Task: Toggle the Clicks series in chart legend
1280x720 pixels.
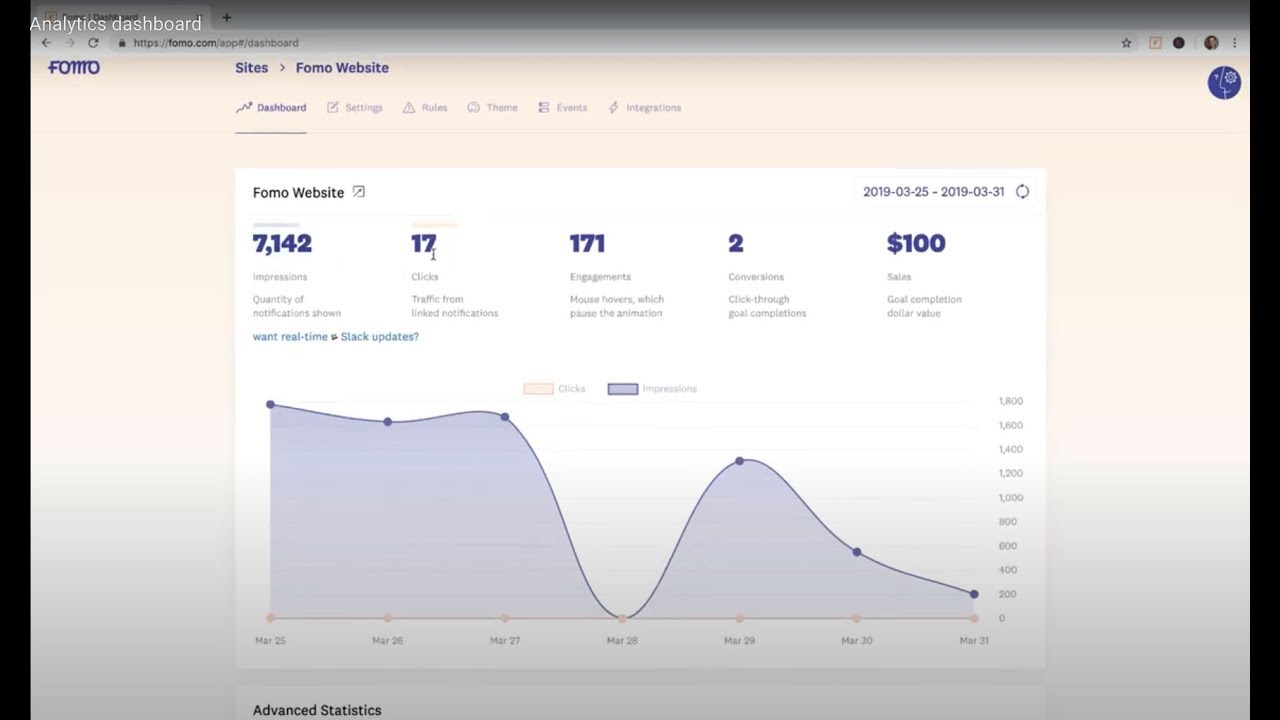Action: click(555, 389)
